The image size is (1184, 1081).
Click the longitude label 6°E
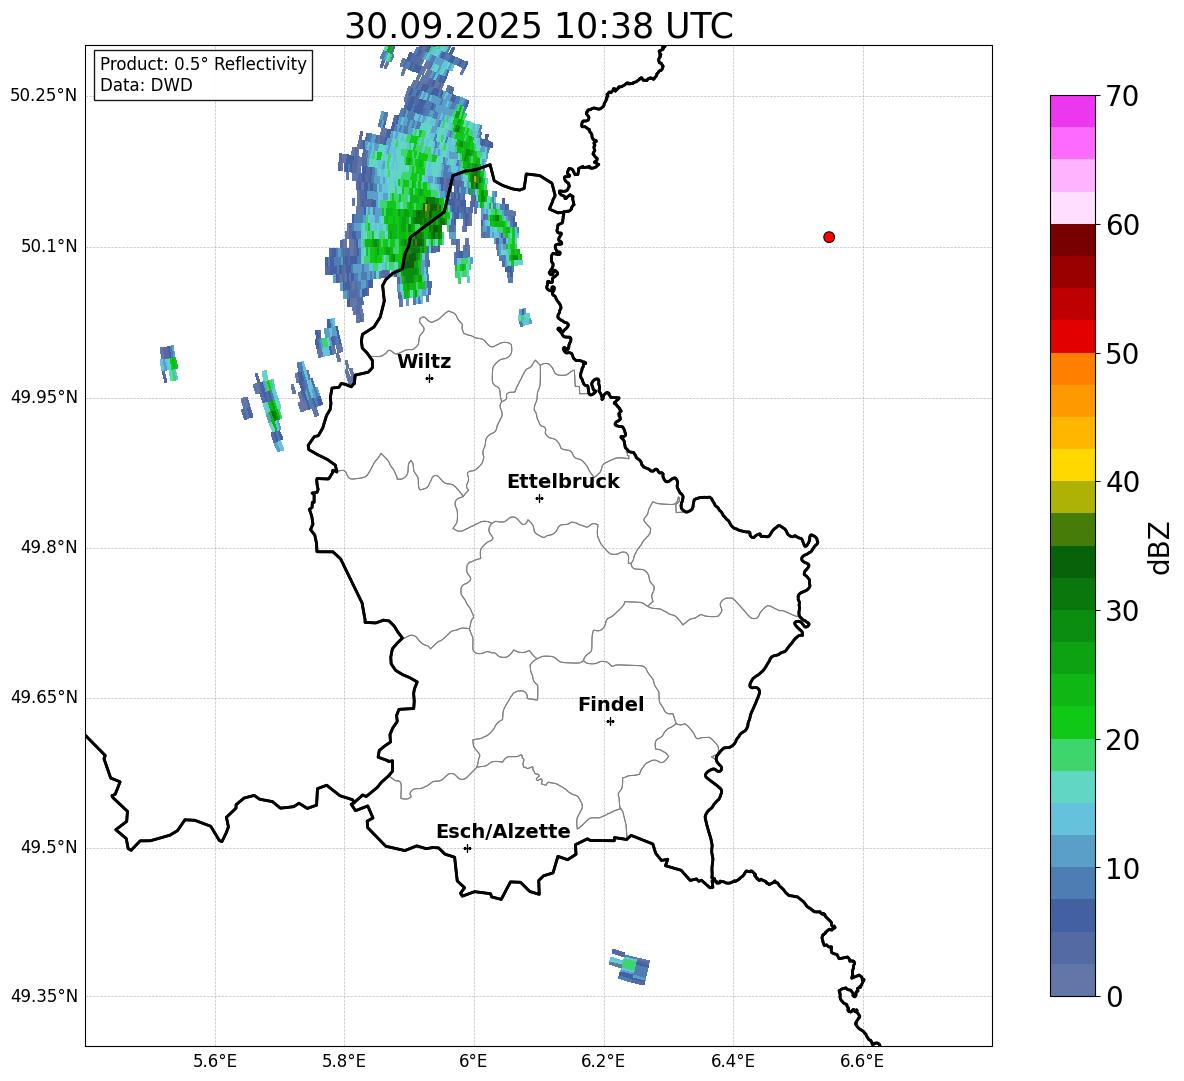[x=473, y=1061]
